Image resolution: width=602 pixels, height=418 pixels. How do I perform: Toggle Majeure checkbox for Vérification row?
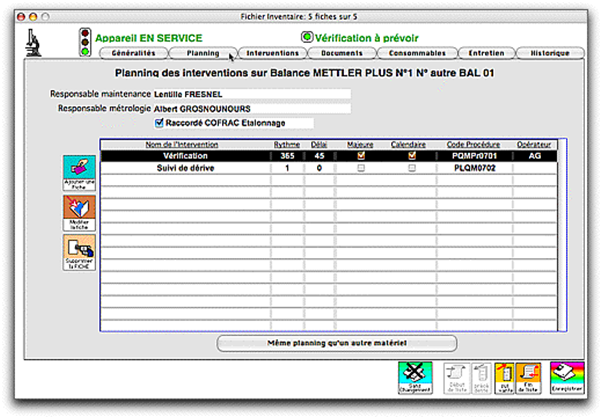[x=360, y=156]
